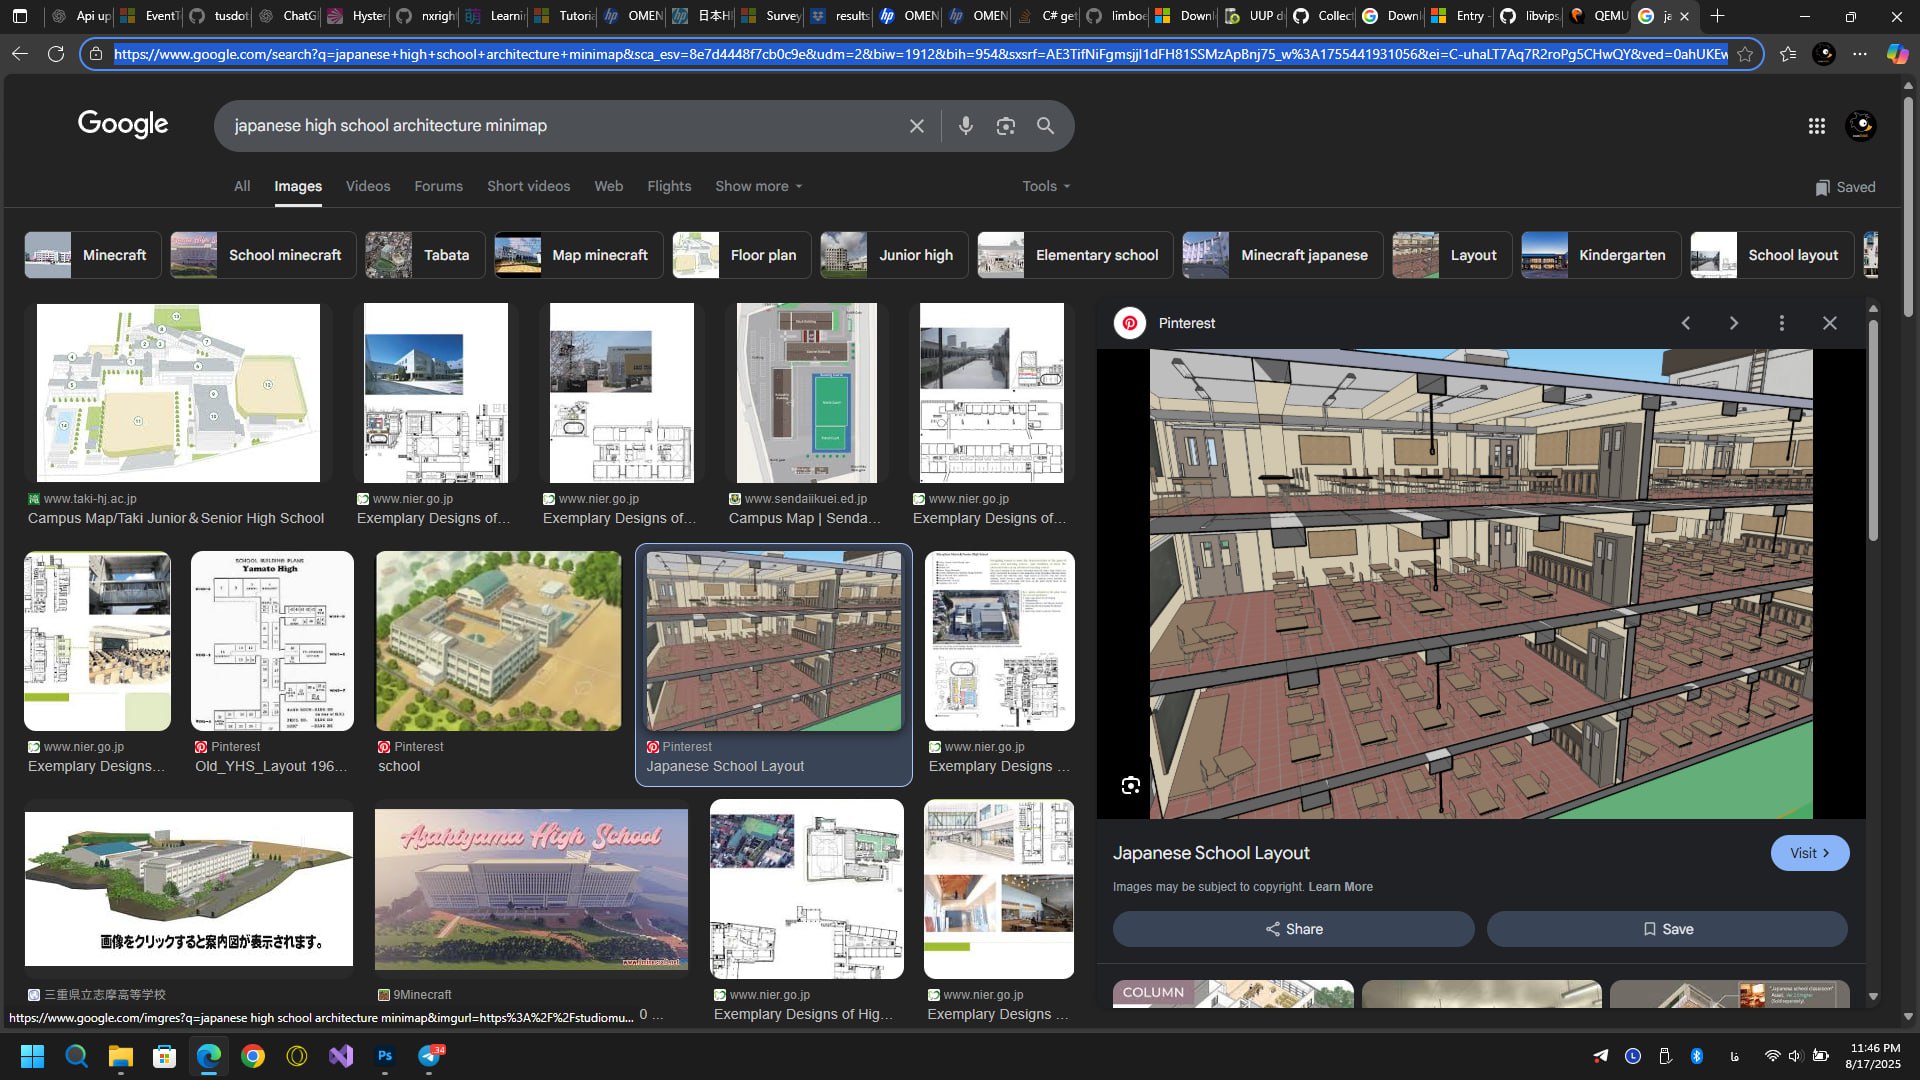This screenshot has width=1920, height=1080.
Task: Show previous image in preview panel
Action: click(1686, 323)
